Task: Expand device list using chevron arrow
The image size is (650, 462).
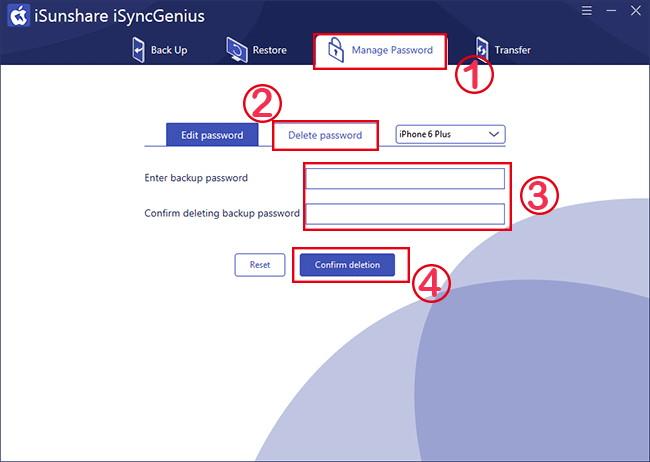Action: pyautogui.click(x=493, y=134)
